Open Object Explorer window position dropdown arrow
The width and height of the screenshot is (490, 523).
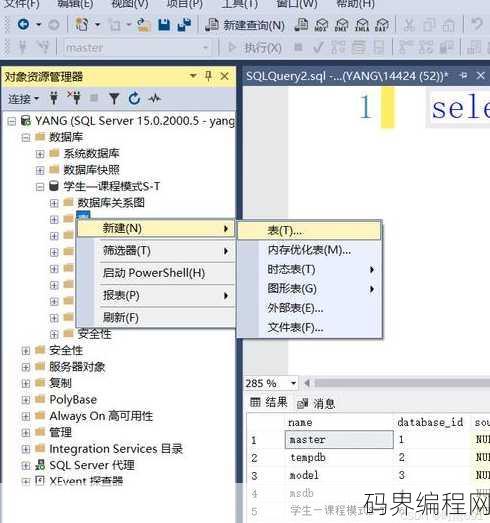click(x=193, y=76)
